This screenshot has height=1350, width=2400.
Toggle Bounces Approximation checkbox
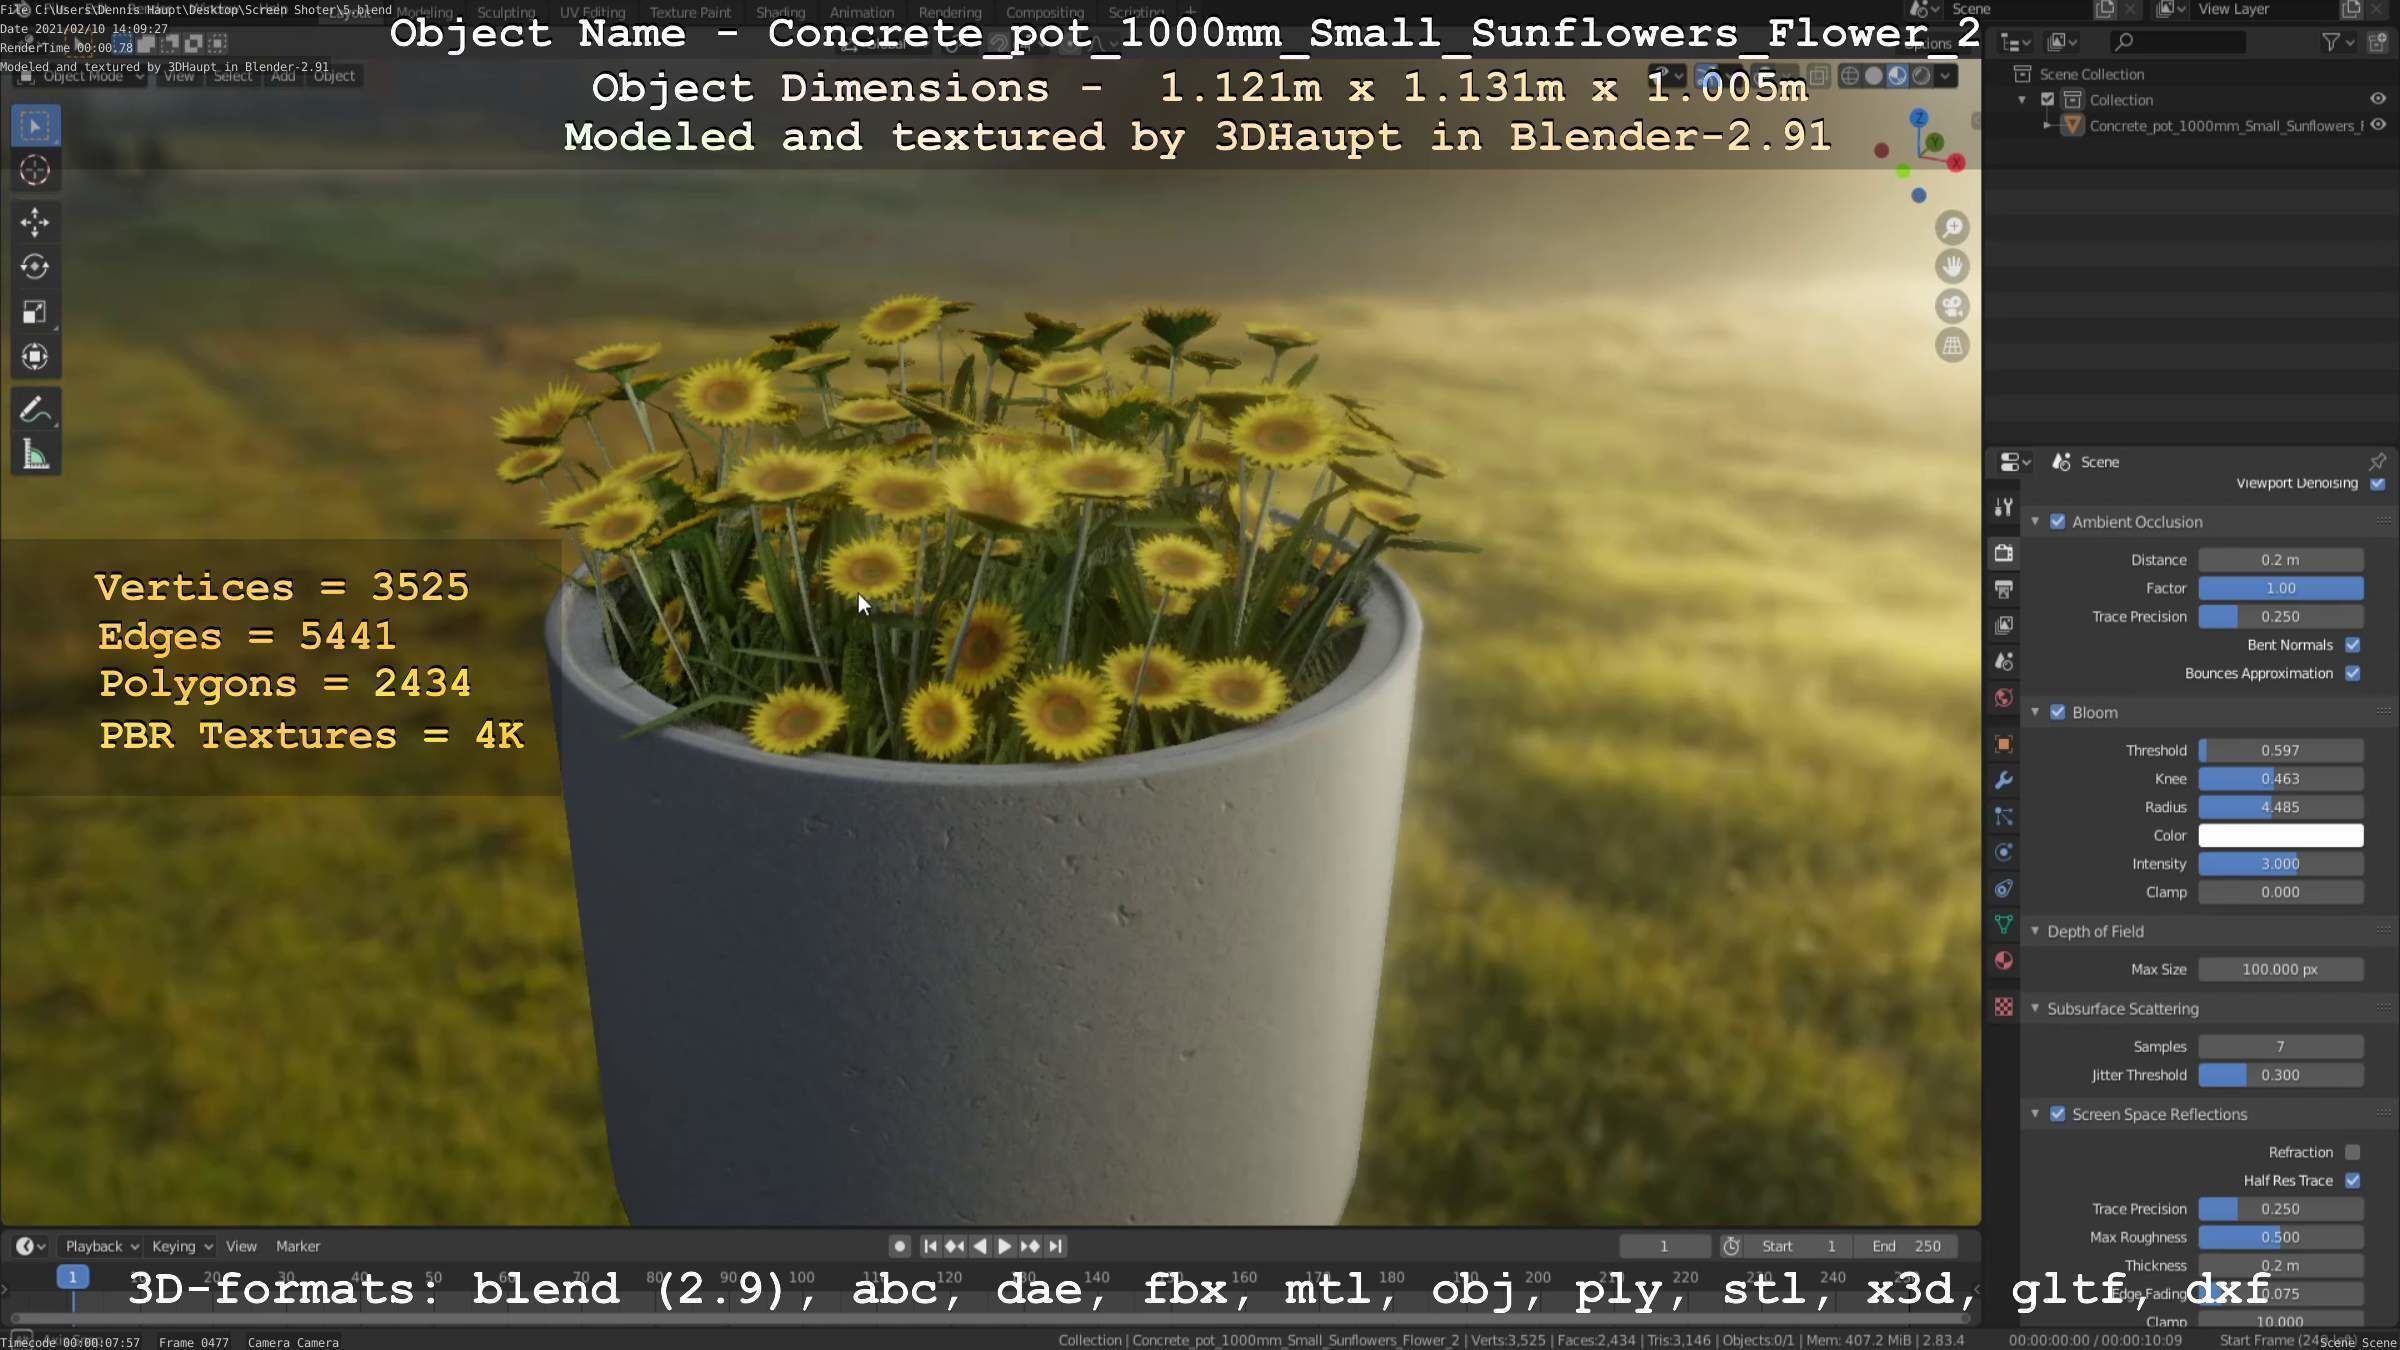pyautogui.click(x=2353, y=673)
